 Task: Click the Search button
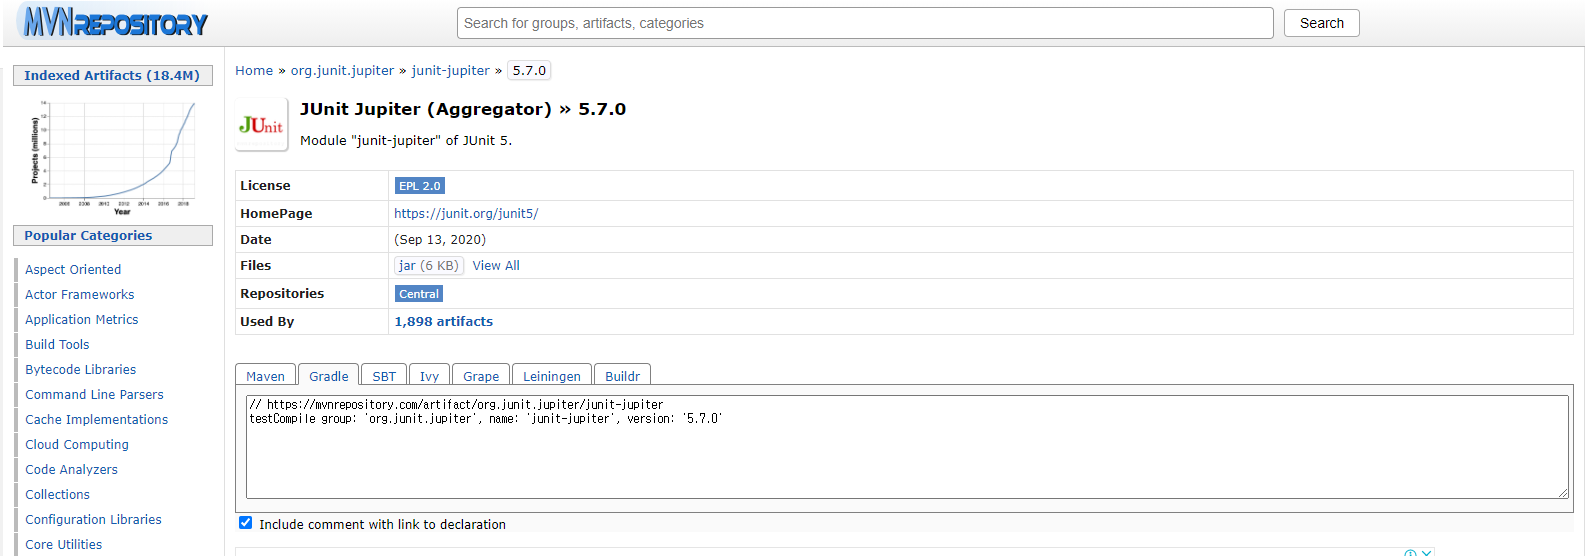(x=1321, y=23)
